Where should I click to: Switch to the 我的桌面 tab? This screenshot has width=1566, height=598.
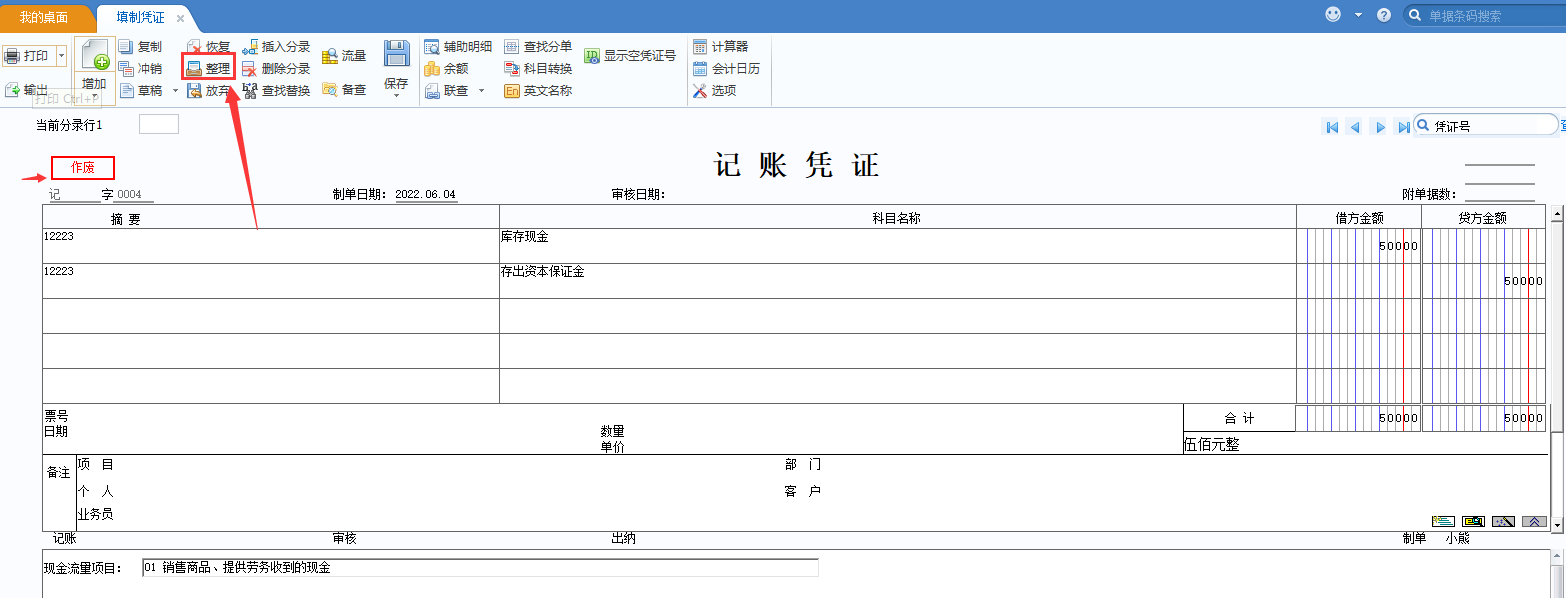pyautogui.click(x=44, y=18)
